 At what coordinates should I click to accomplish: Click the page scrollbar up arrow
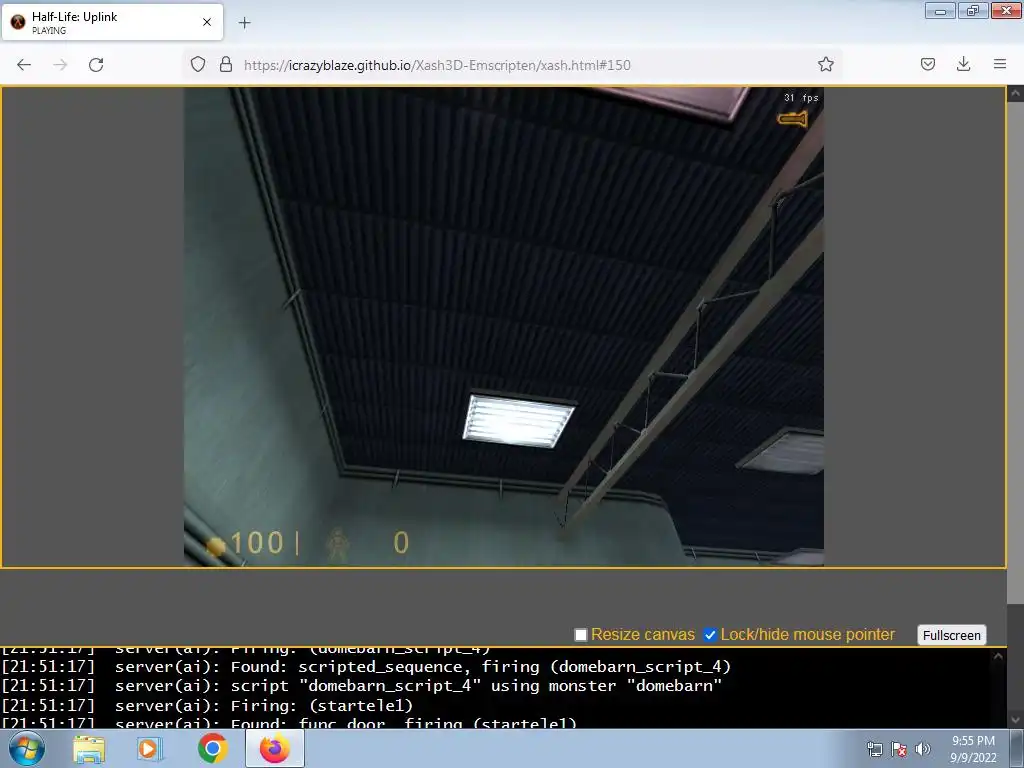(1016, 93)
